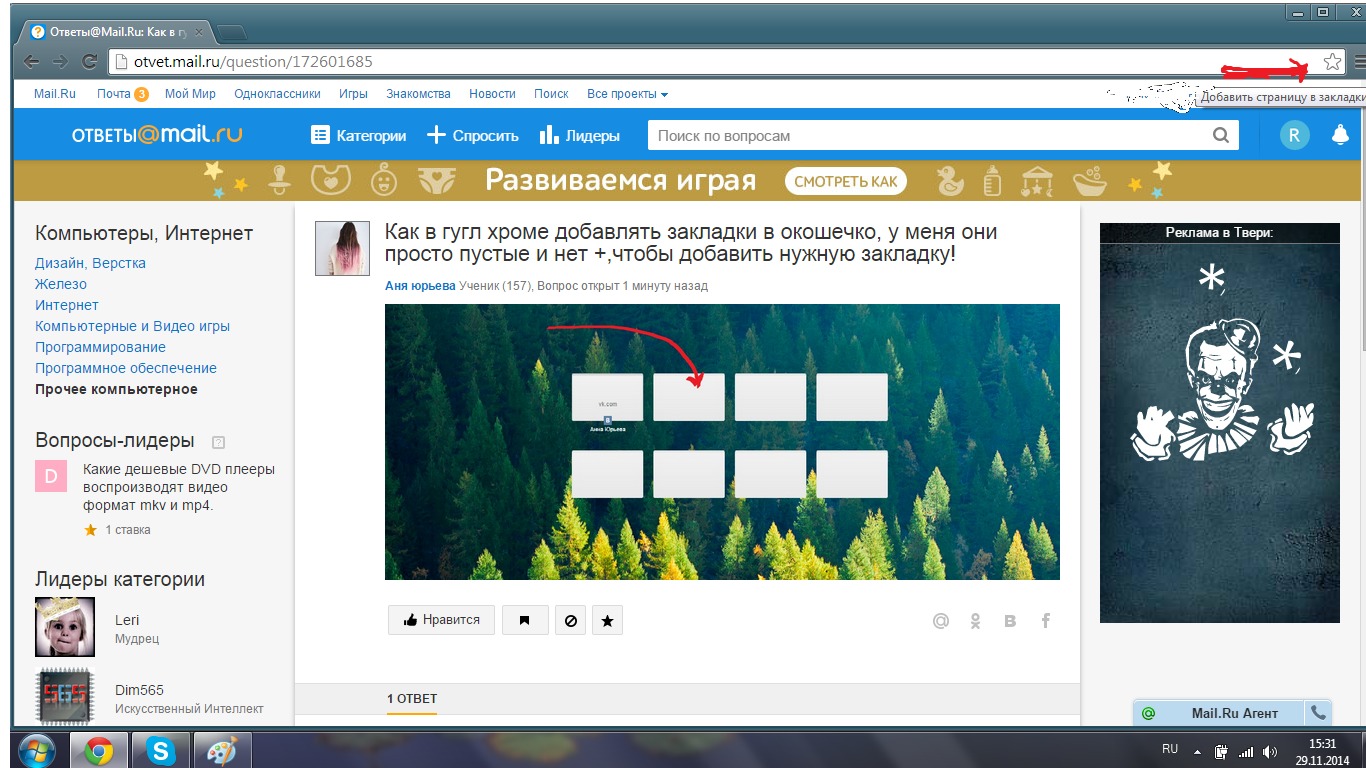The image size is (1366, 768).
Task: Open notifications bell icon
Action: (x=1341, y=136)
